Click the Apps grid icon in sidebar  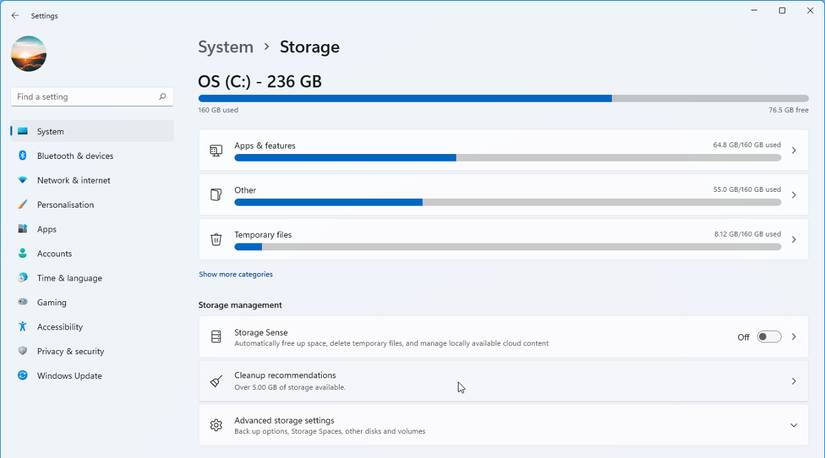pos(23,228)
